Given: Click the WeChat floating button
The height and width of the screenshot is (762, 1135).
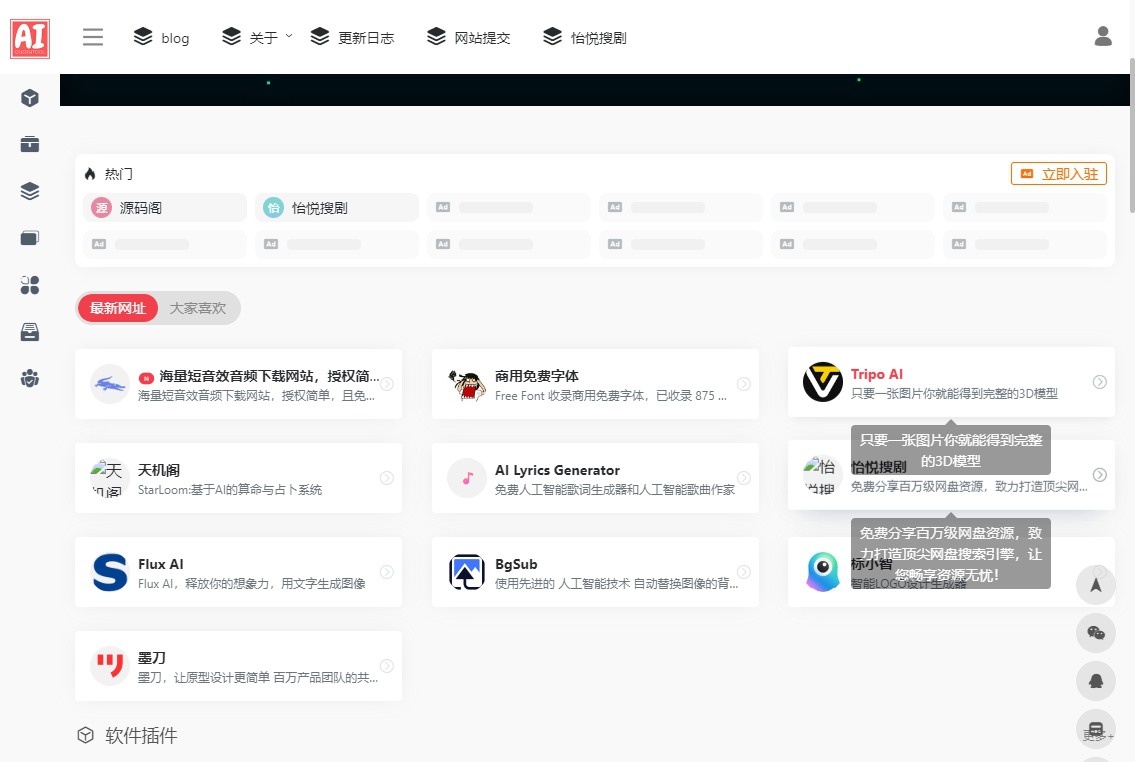Looking at the screenshot, I should 1096,633.
